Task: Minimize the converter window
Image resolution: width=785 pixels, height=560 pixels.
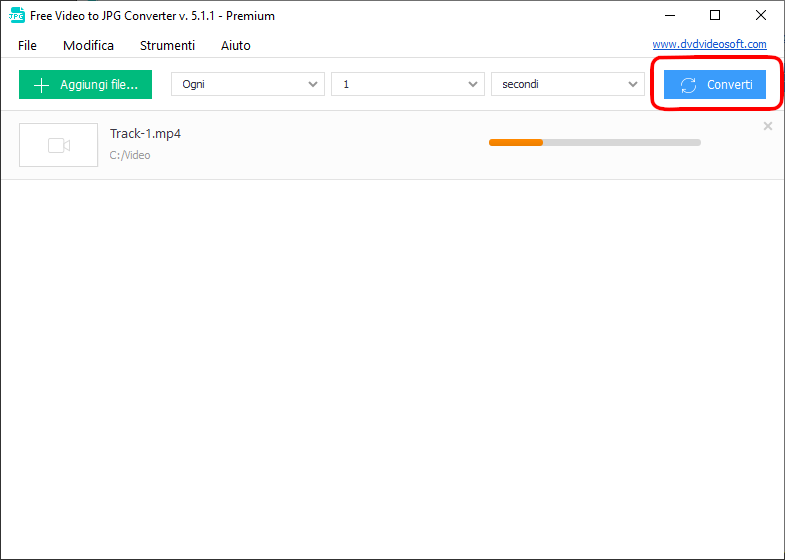Action: coord(670,16)
